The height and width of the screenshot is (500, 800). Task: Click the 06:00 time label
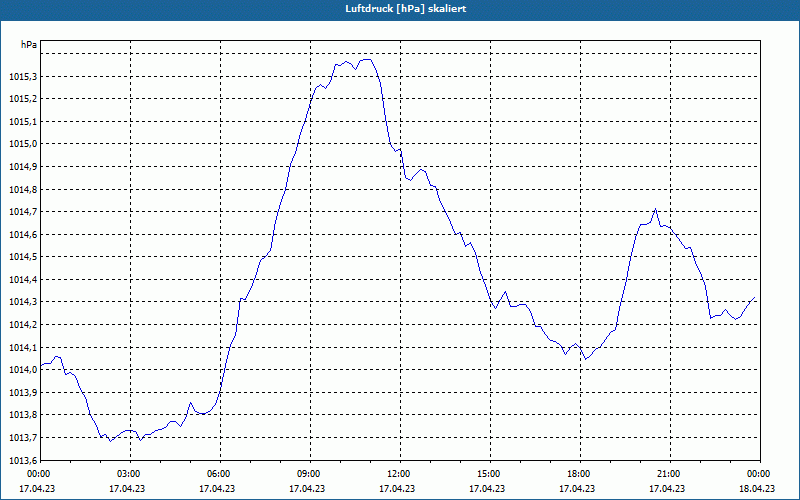tap(218, 474)
